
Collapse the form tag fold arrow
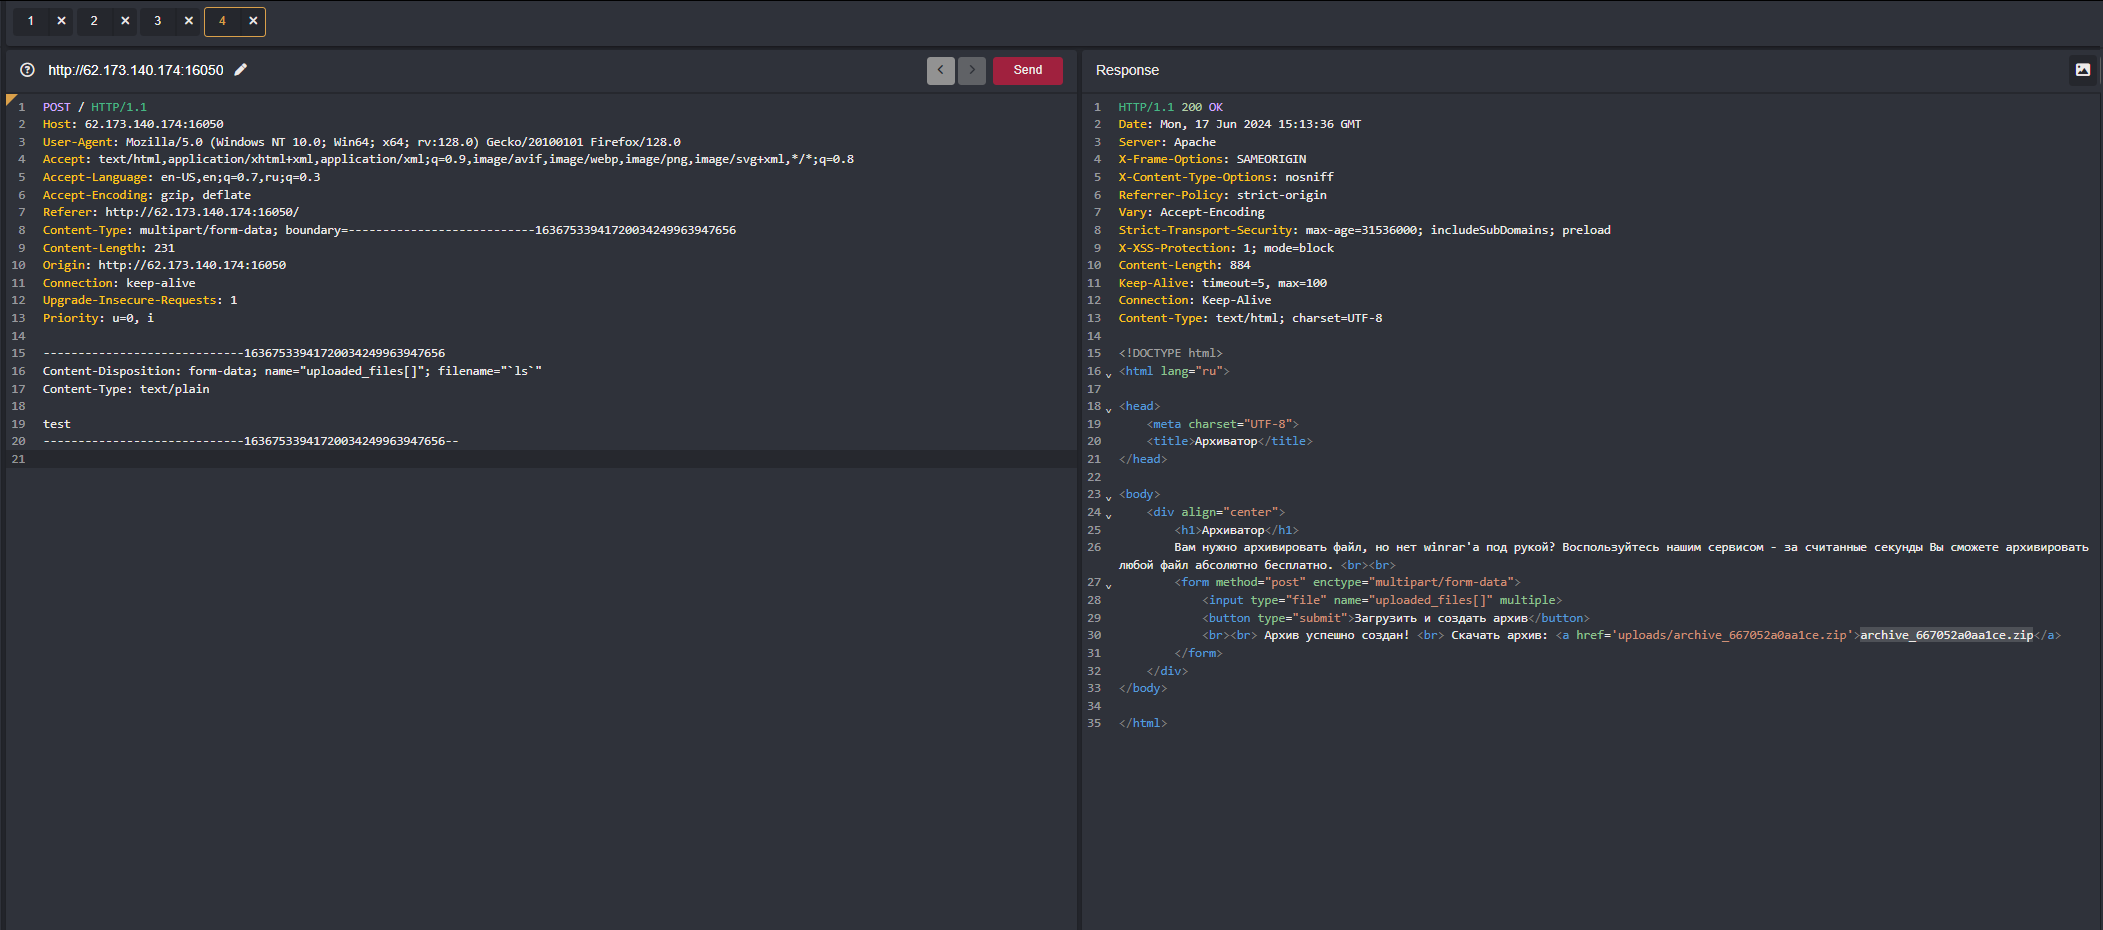[1108, 585]
